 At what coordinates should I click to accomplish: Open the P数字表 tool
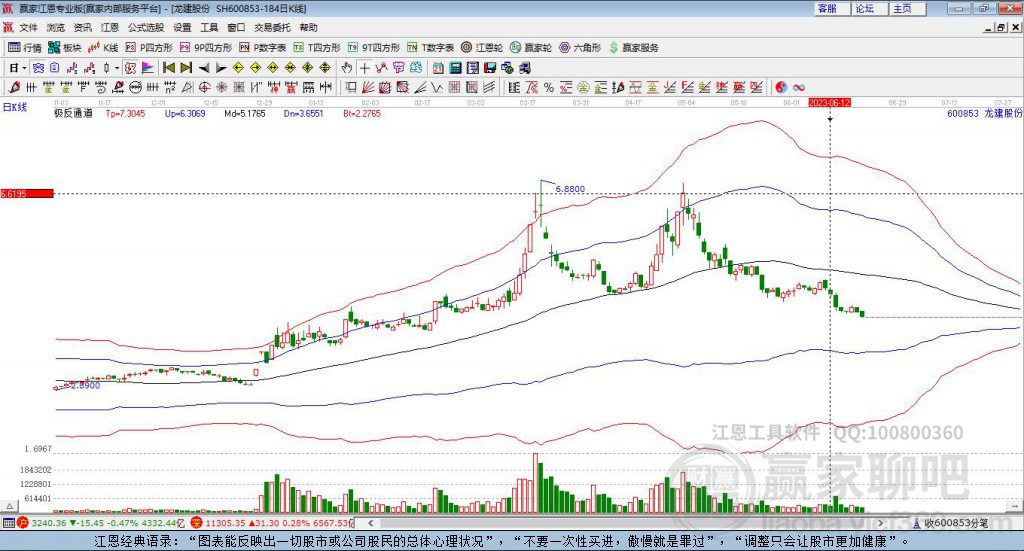pos(263,48)
